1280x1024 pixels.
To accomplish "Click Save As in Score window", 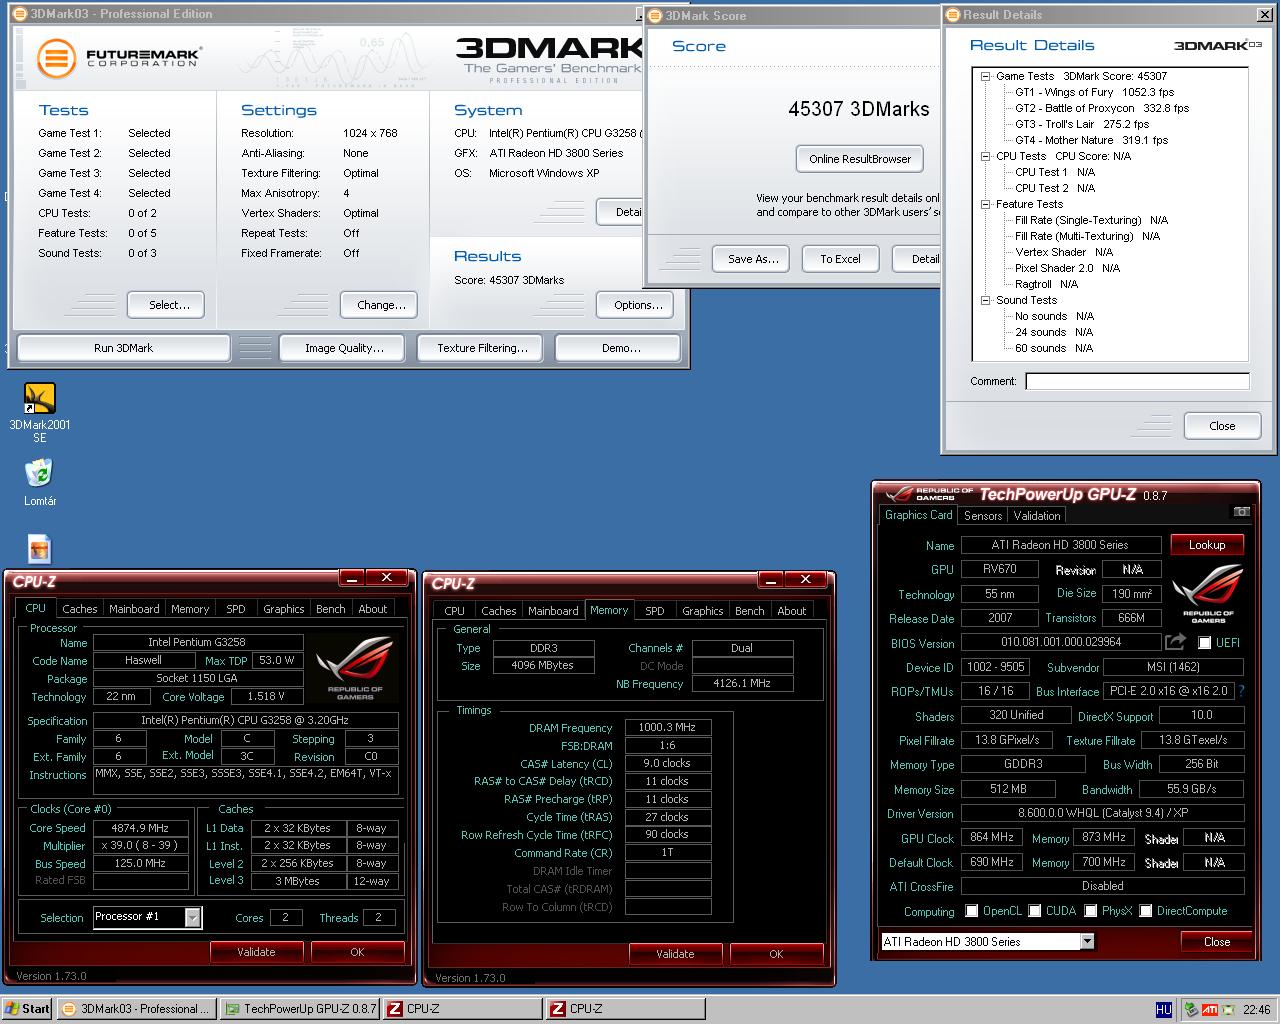I will (753, 259).
